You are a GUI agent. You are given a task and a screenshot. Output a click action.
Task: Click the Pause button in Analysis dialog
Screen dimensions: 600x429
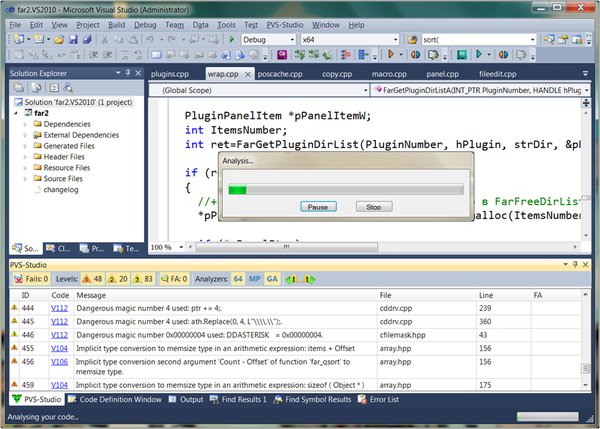point(318,207)
